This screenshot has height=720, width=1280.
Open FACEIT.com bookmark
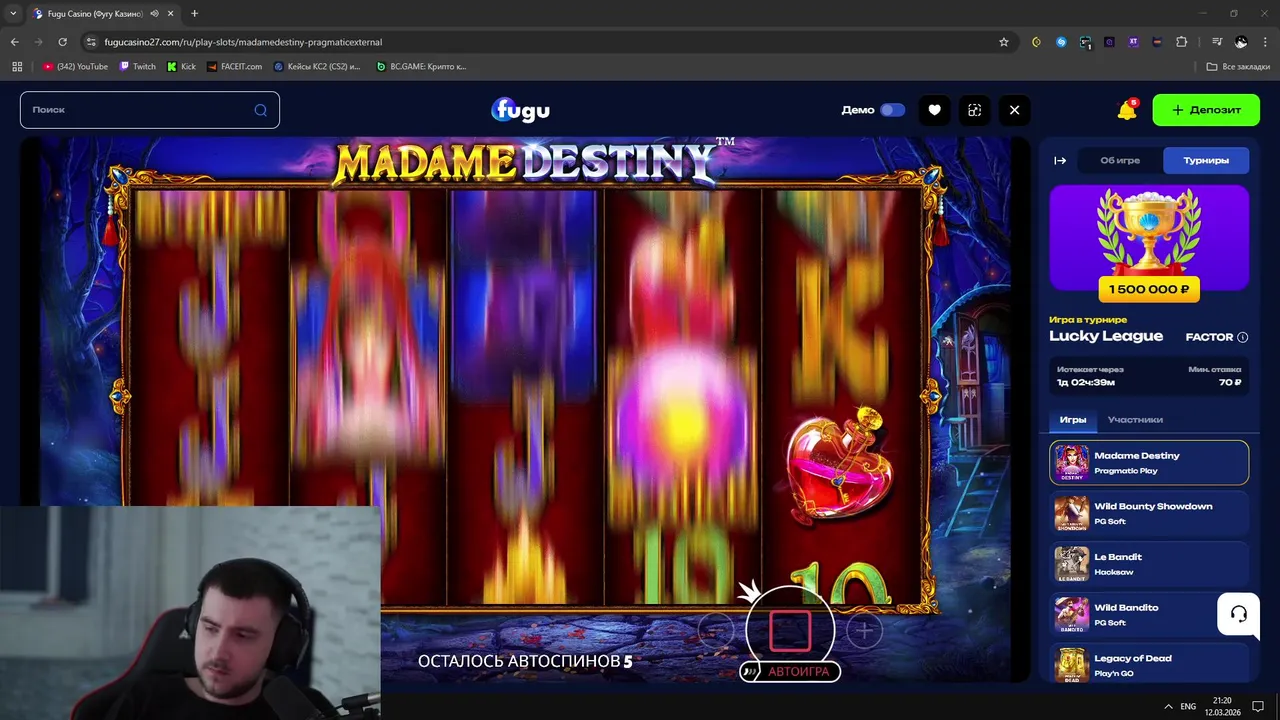point(234,66)
